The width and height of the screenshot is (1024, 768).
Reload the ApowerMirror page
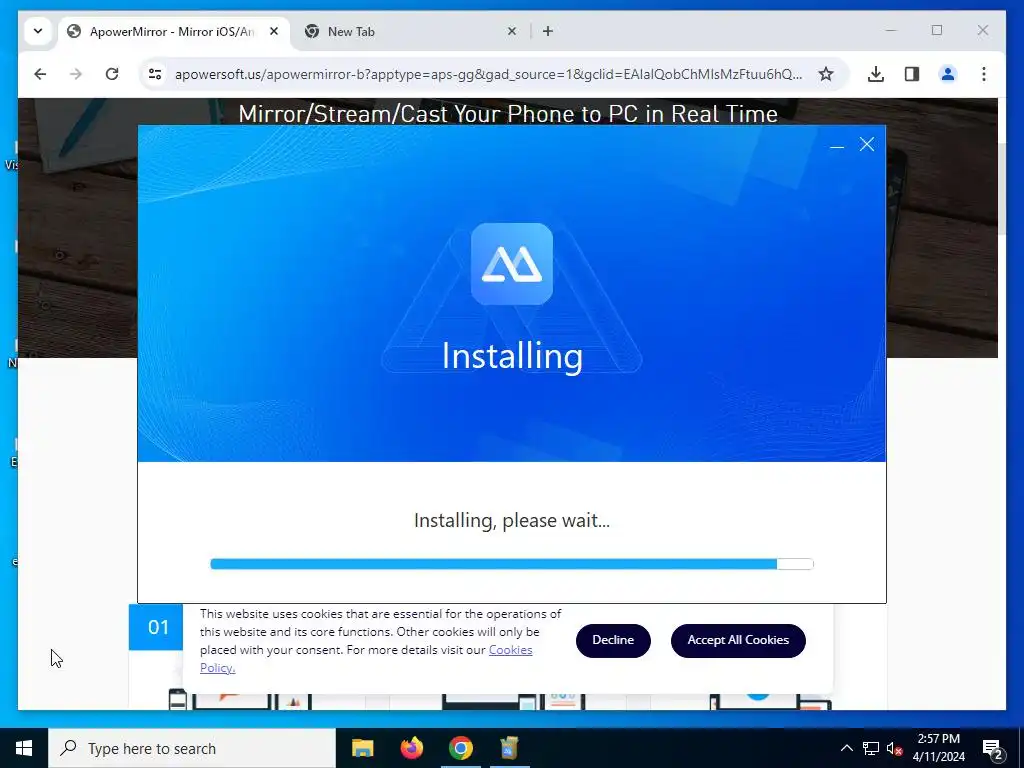click(x=112, y=74)
